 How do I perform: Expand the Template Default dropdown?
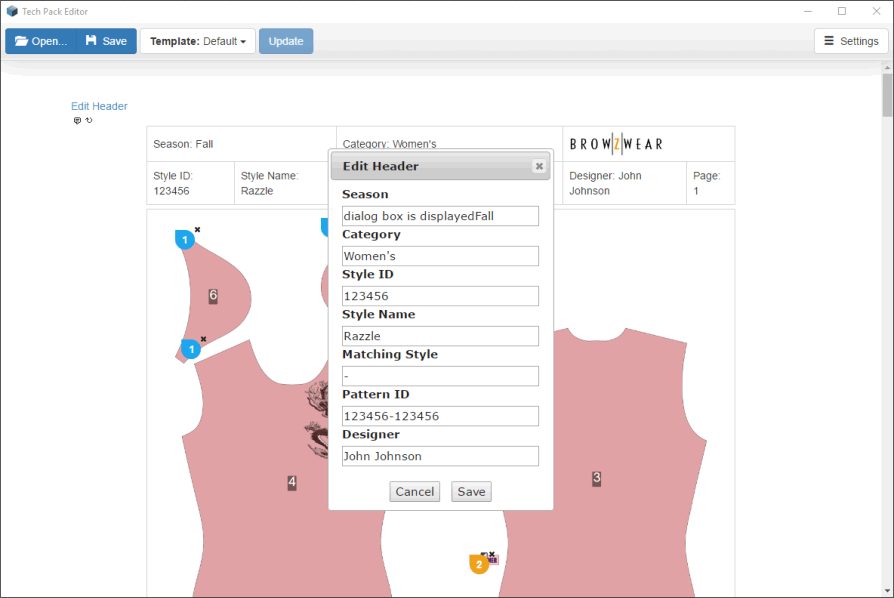[x=198, y=41]
